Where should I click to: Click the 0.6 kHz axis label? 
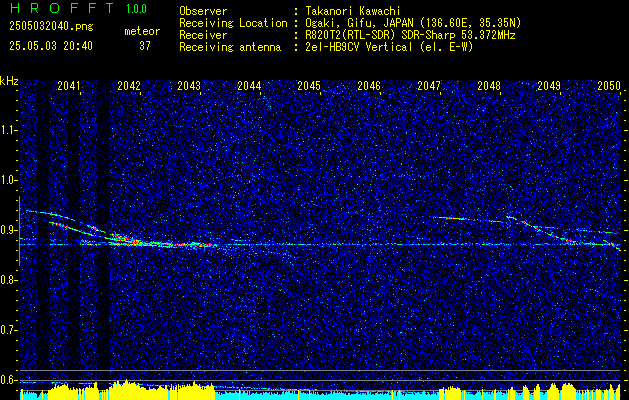click(8, 380)
